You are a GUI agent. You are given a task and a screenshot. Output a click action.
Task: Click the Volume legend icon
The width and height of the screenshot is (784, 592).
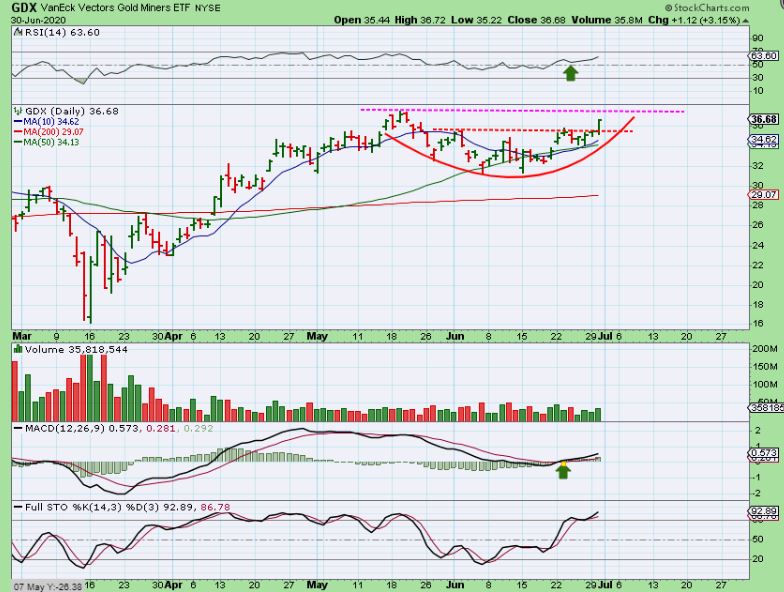[x=18, y=350]
